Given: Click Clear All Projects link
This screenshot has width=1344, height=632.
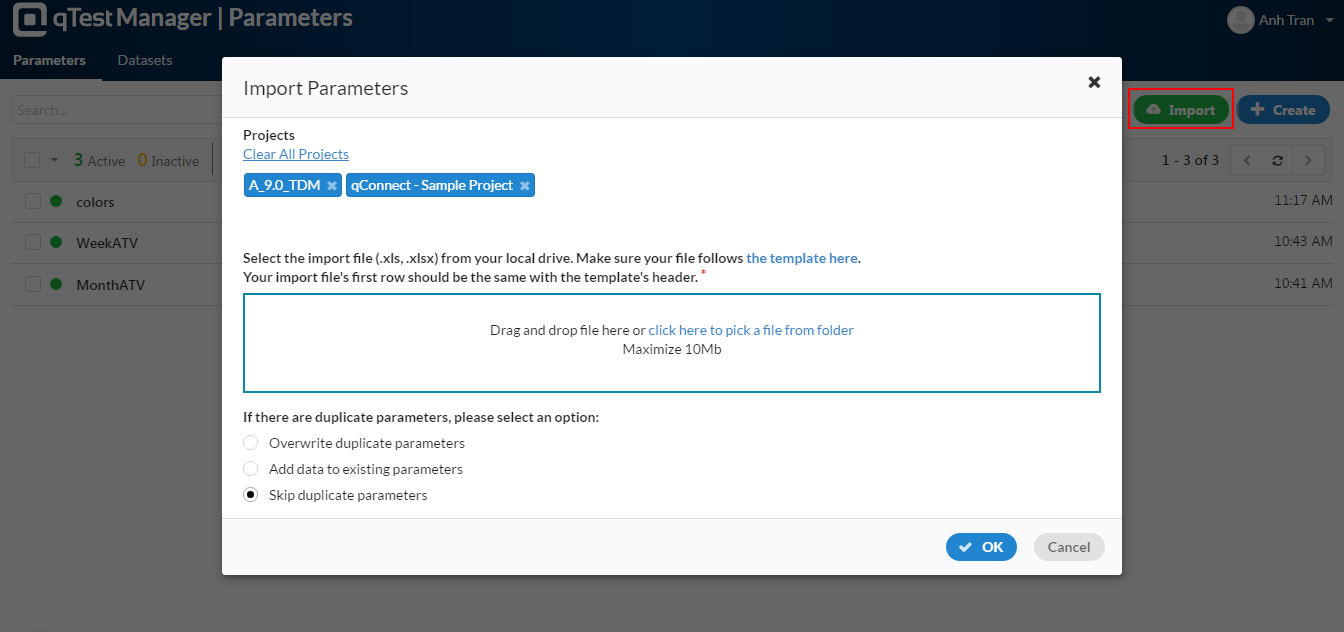Looking at the screenshot, I should [x=296, y=154].
